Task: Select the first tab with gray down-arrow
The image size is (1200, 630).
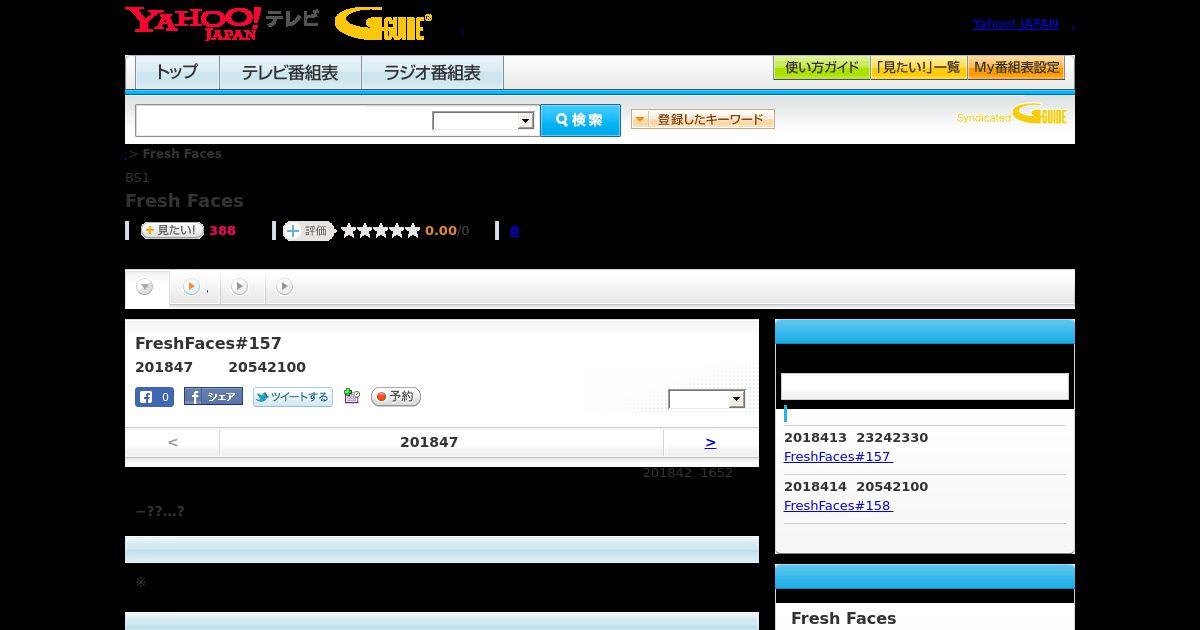Action: (146, 288)
